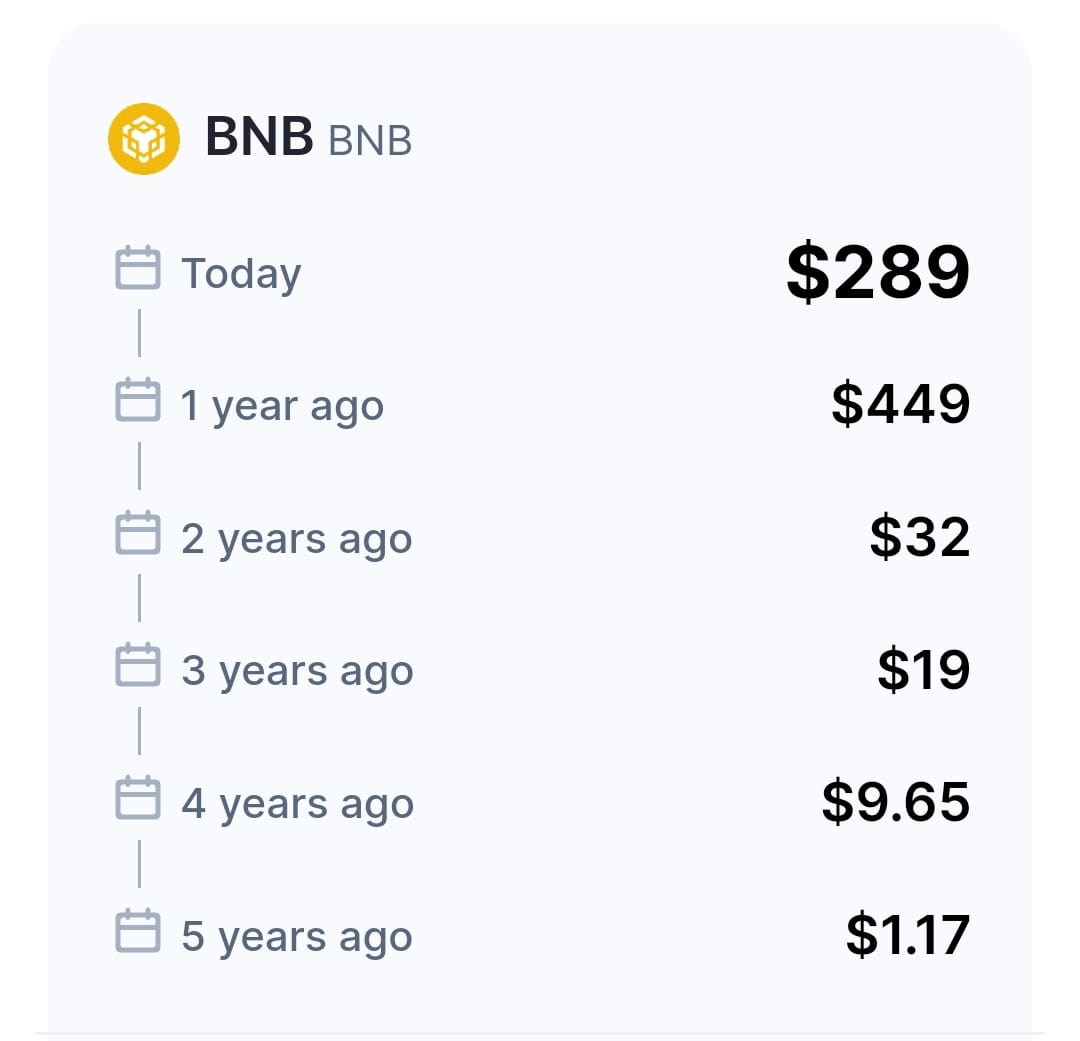This screenshot has height=1041, width=1080.
Task: Click the calendar icon beside 1 year ago
Action: coord(140,401)
